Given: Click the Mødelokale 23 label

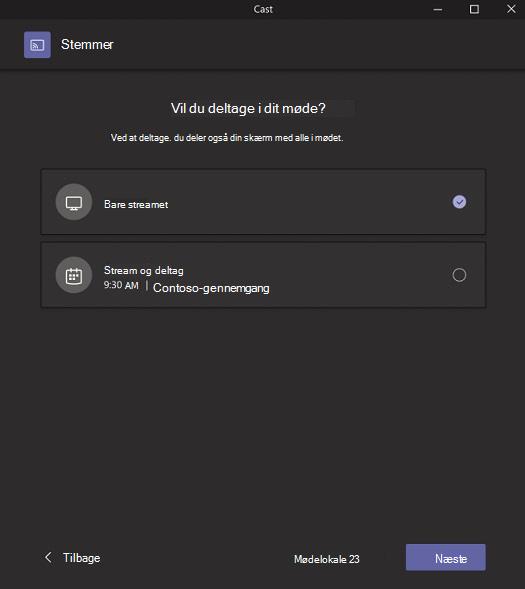Looking at the screenshot, I should [x=327, y=559].
